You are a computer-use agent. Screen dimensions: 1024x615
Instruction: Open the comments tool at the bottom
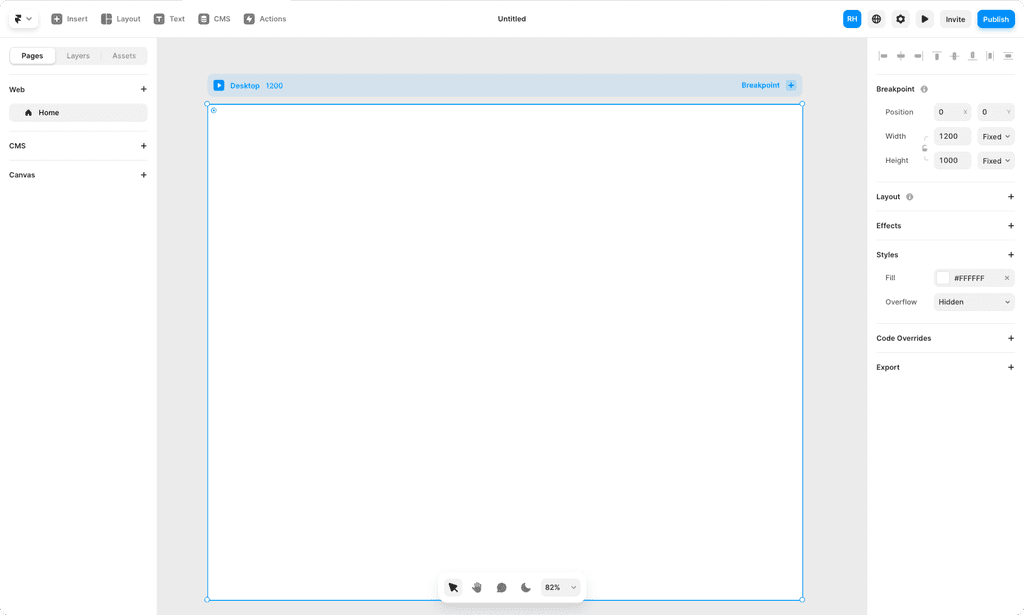coord(501,587)
